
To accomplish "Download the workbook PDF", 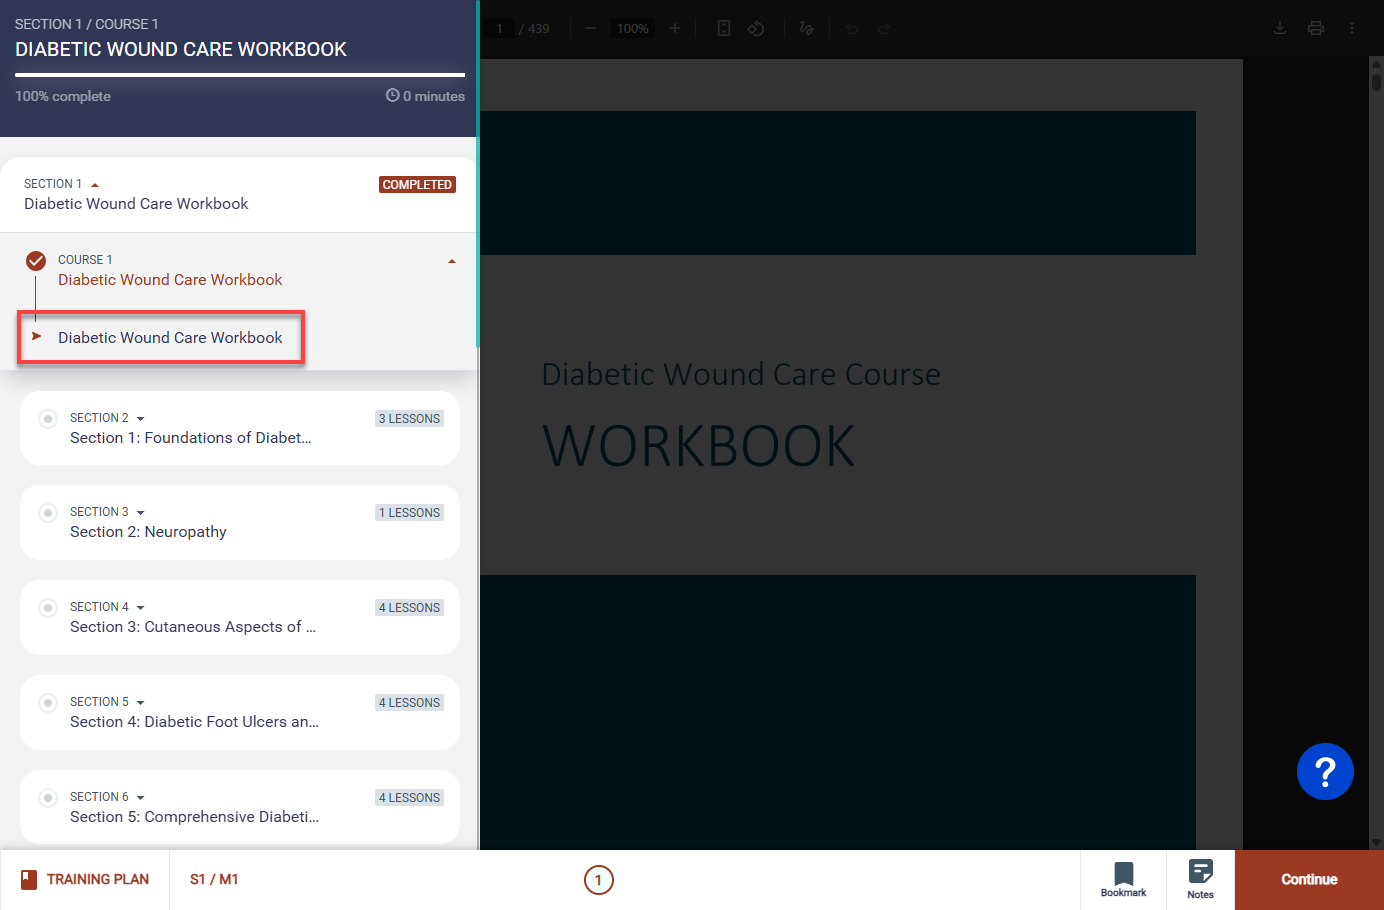I will 1280,28.
